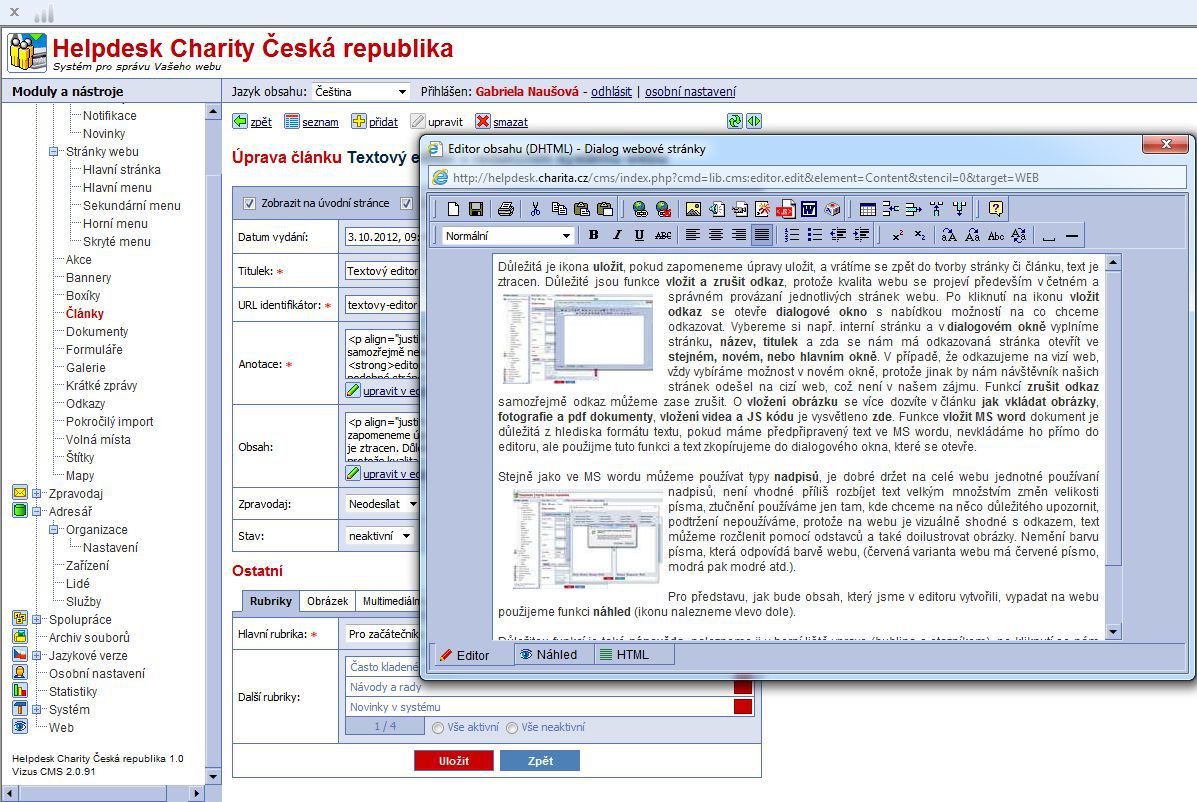Screen dimensions: 1197x802
Task: Apply superscript with the x² icon
Action: click(897, 235)
